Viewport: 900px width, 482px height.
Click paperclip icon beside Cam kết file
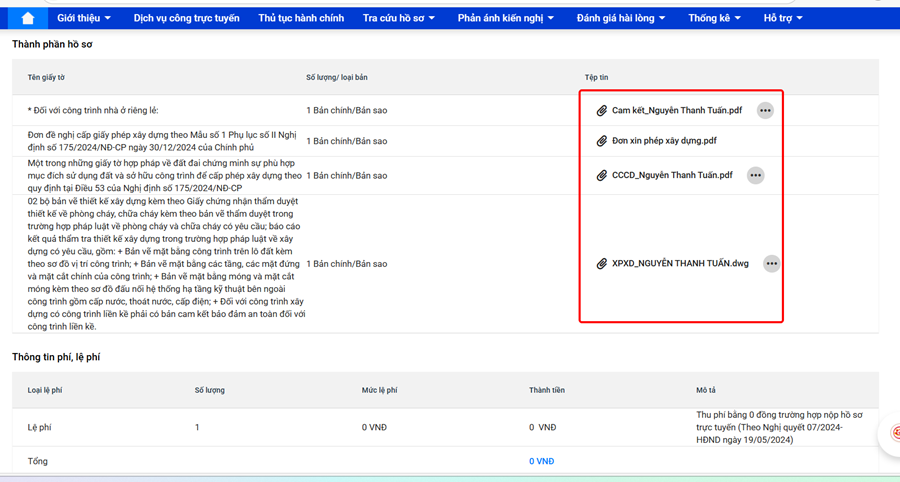(x=602, y=110)
